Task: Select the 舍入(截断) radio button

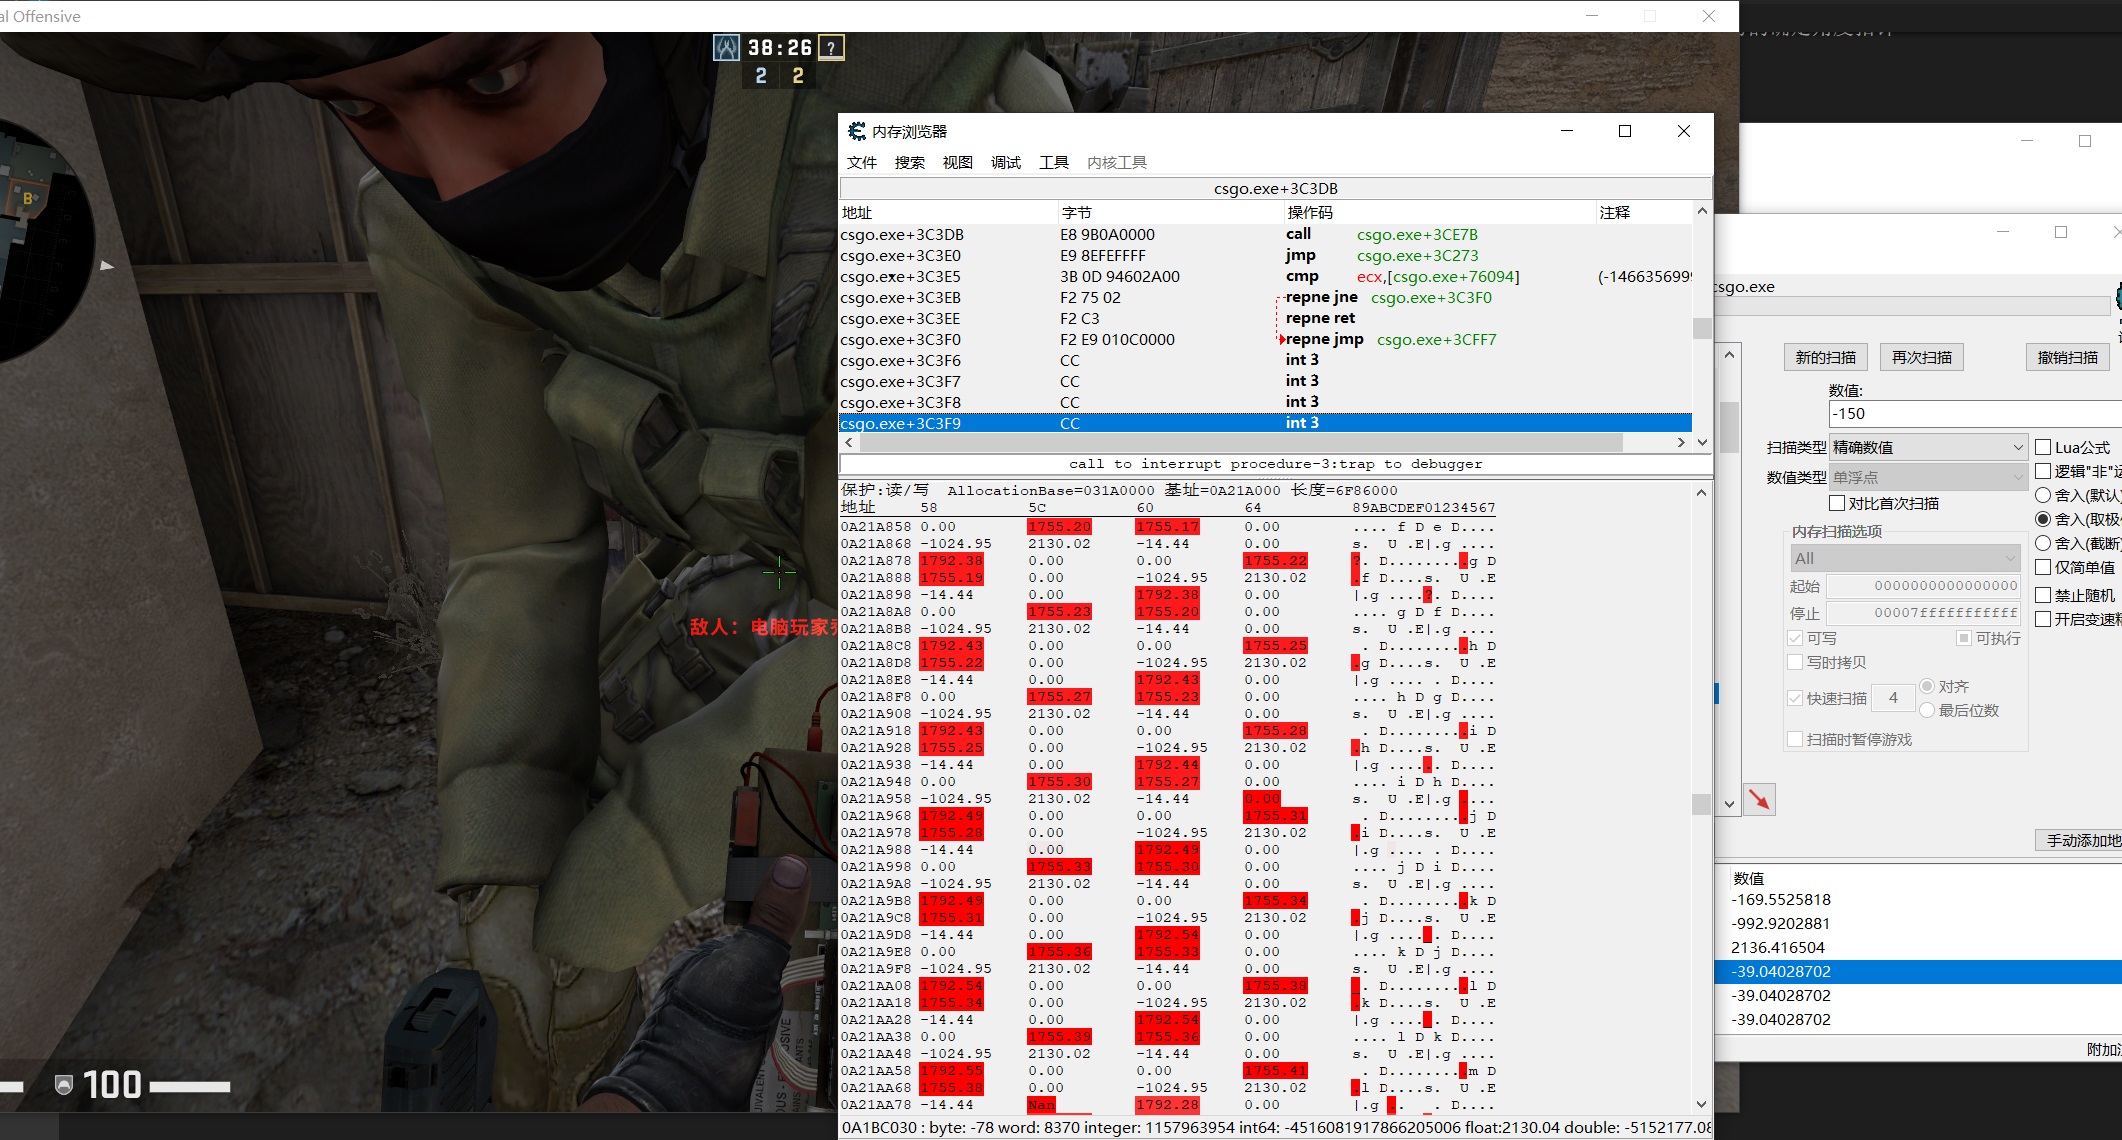Action: click(x=2044, y=543)
